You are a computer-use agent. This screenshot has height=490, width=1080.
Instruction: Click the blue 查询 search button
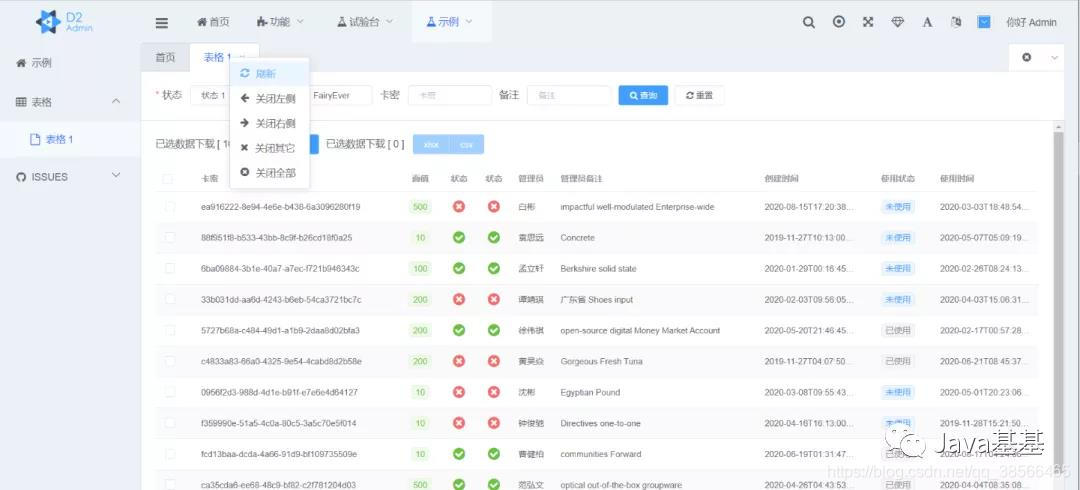point(643,95)
